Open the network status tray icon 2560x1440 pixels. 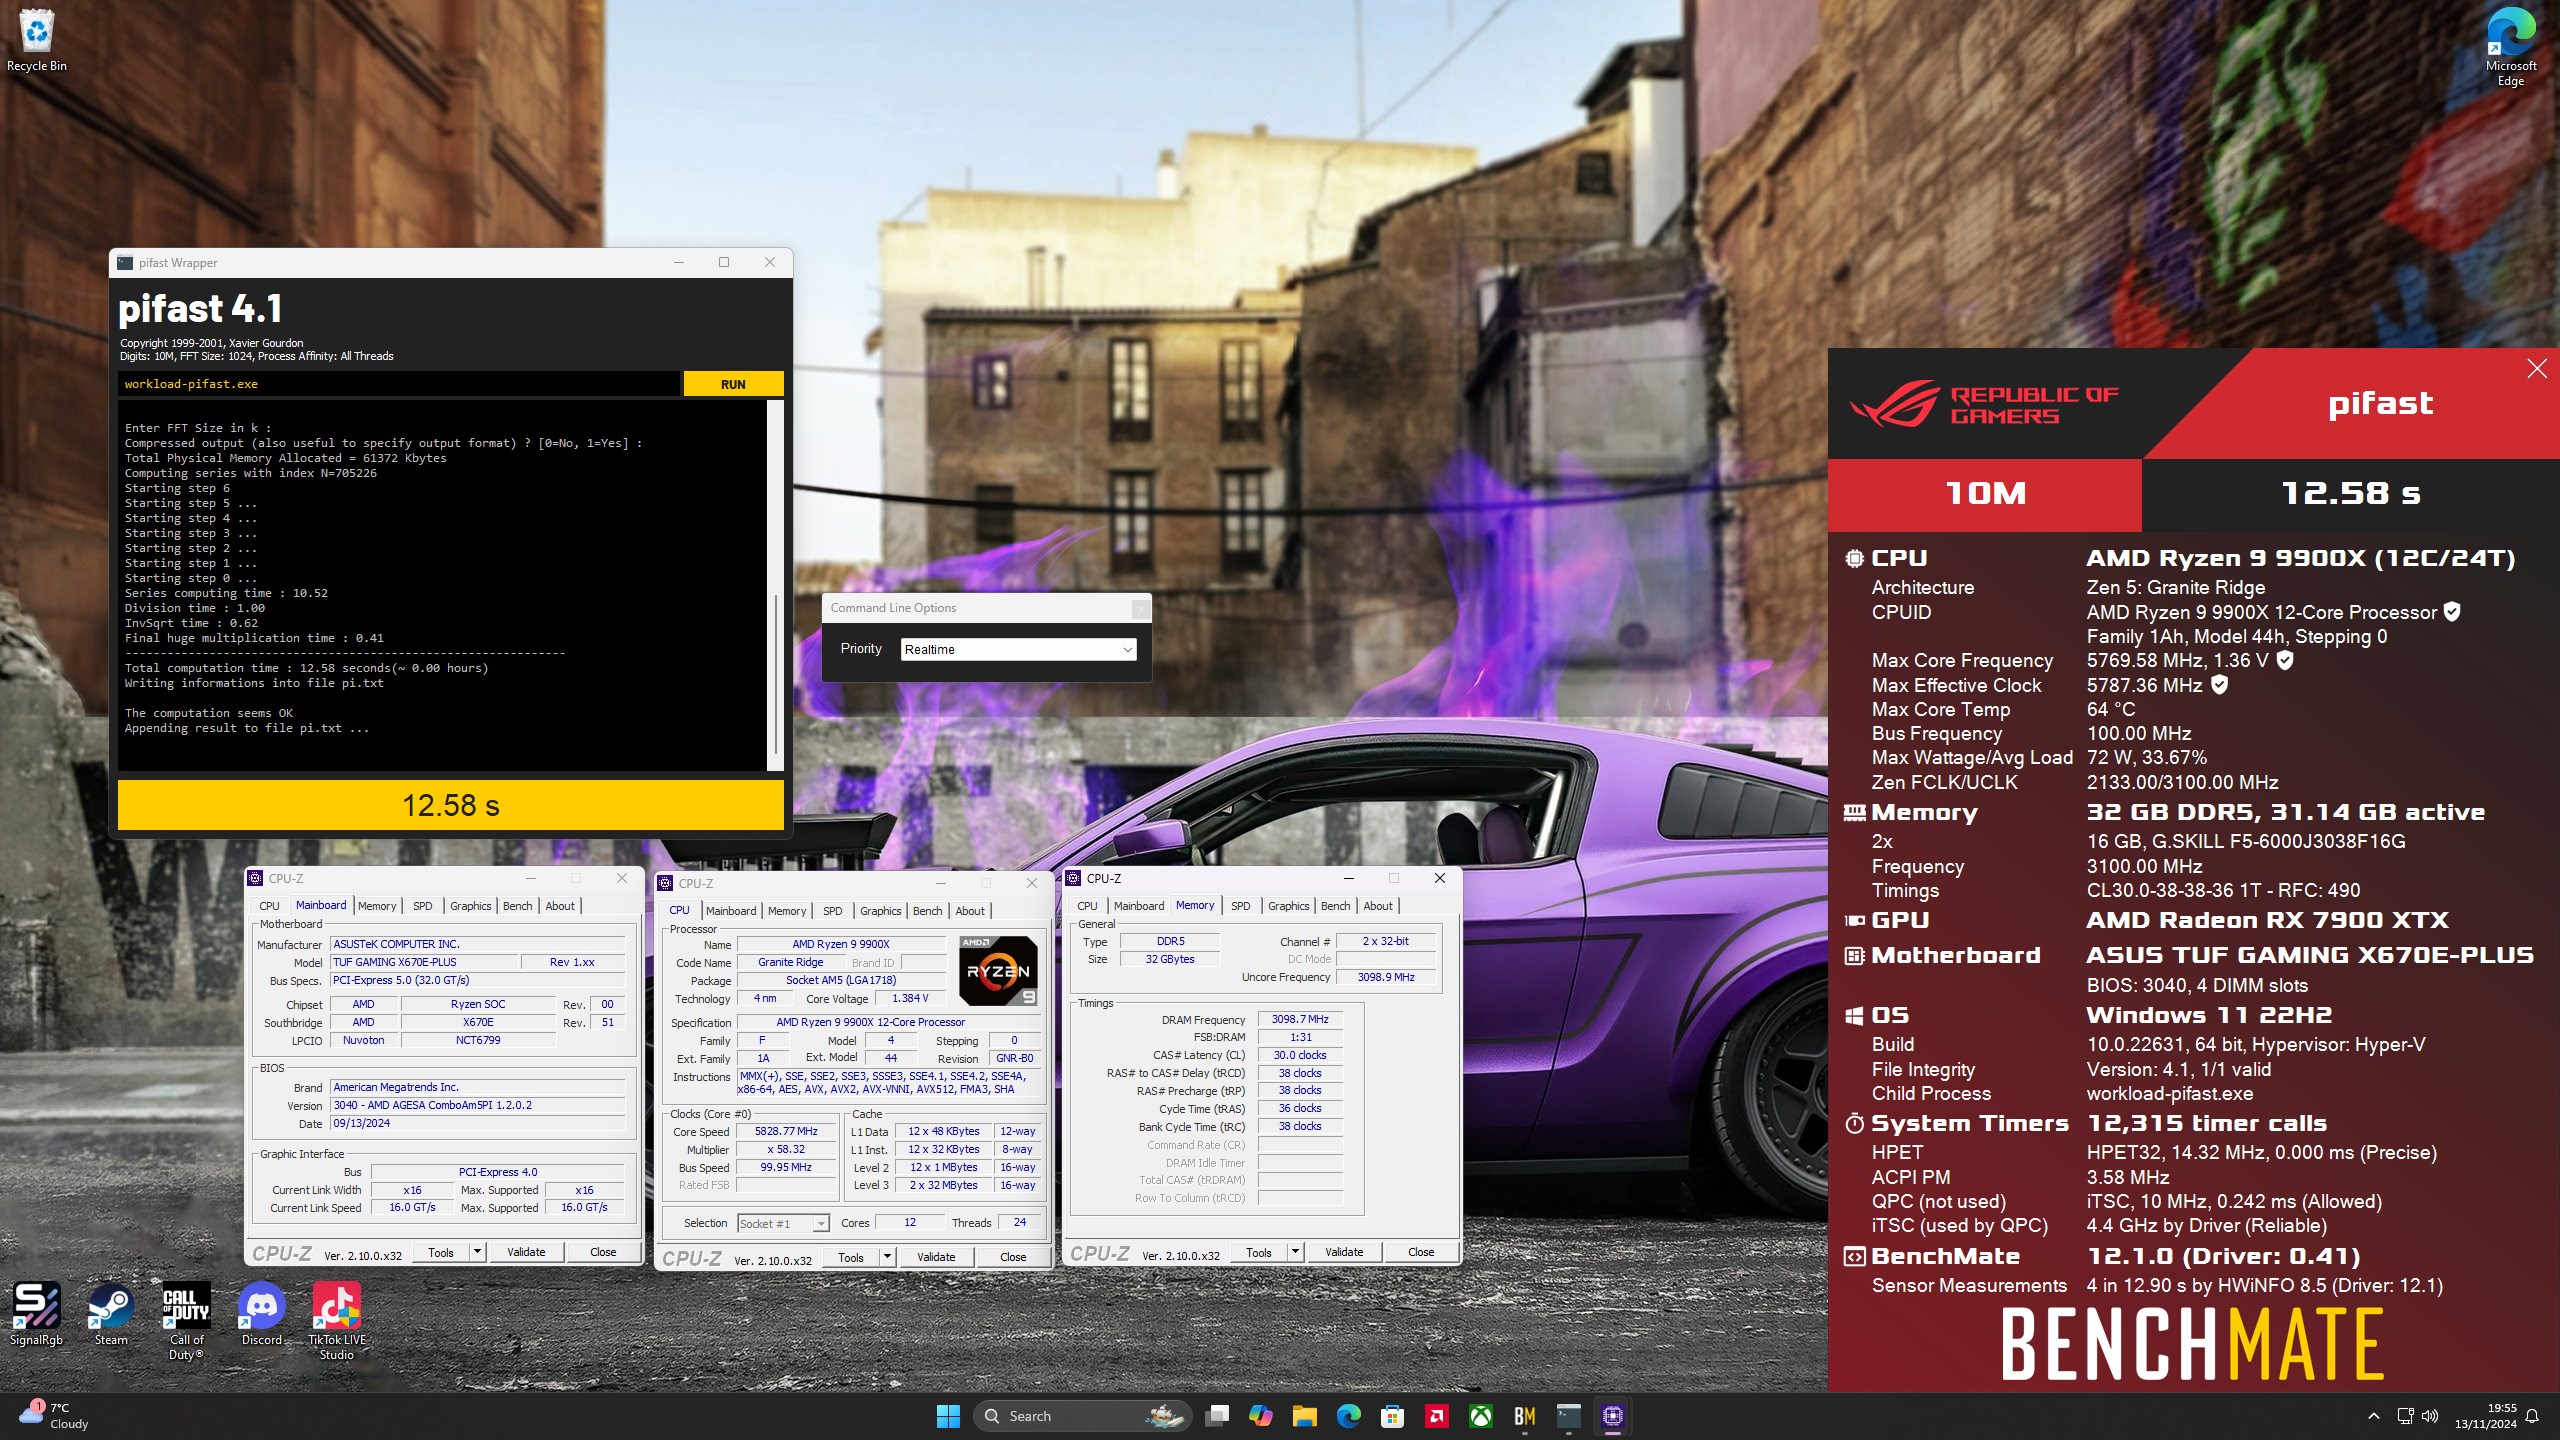click(2406, 1416)
